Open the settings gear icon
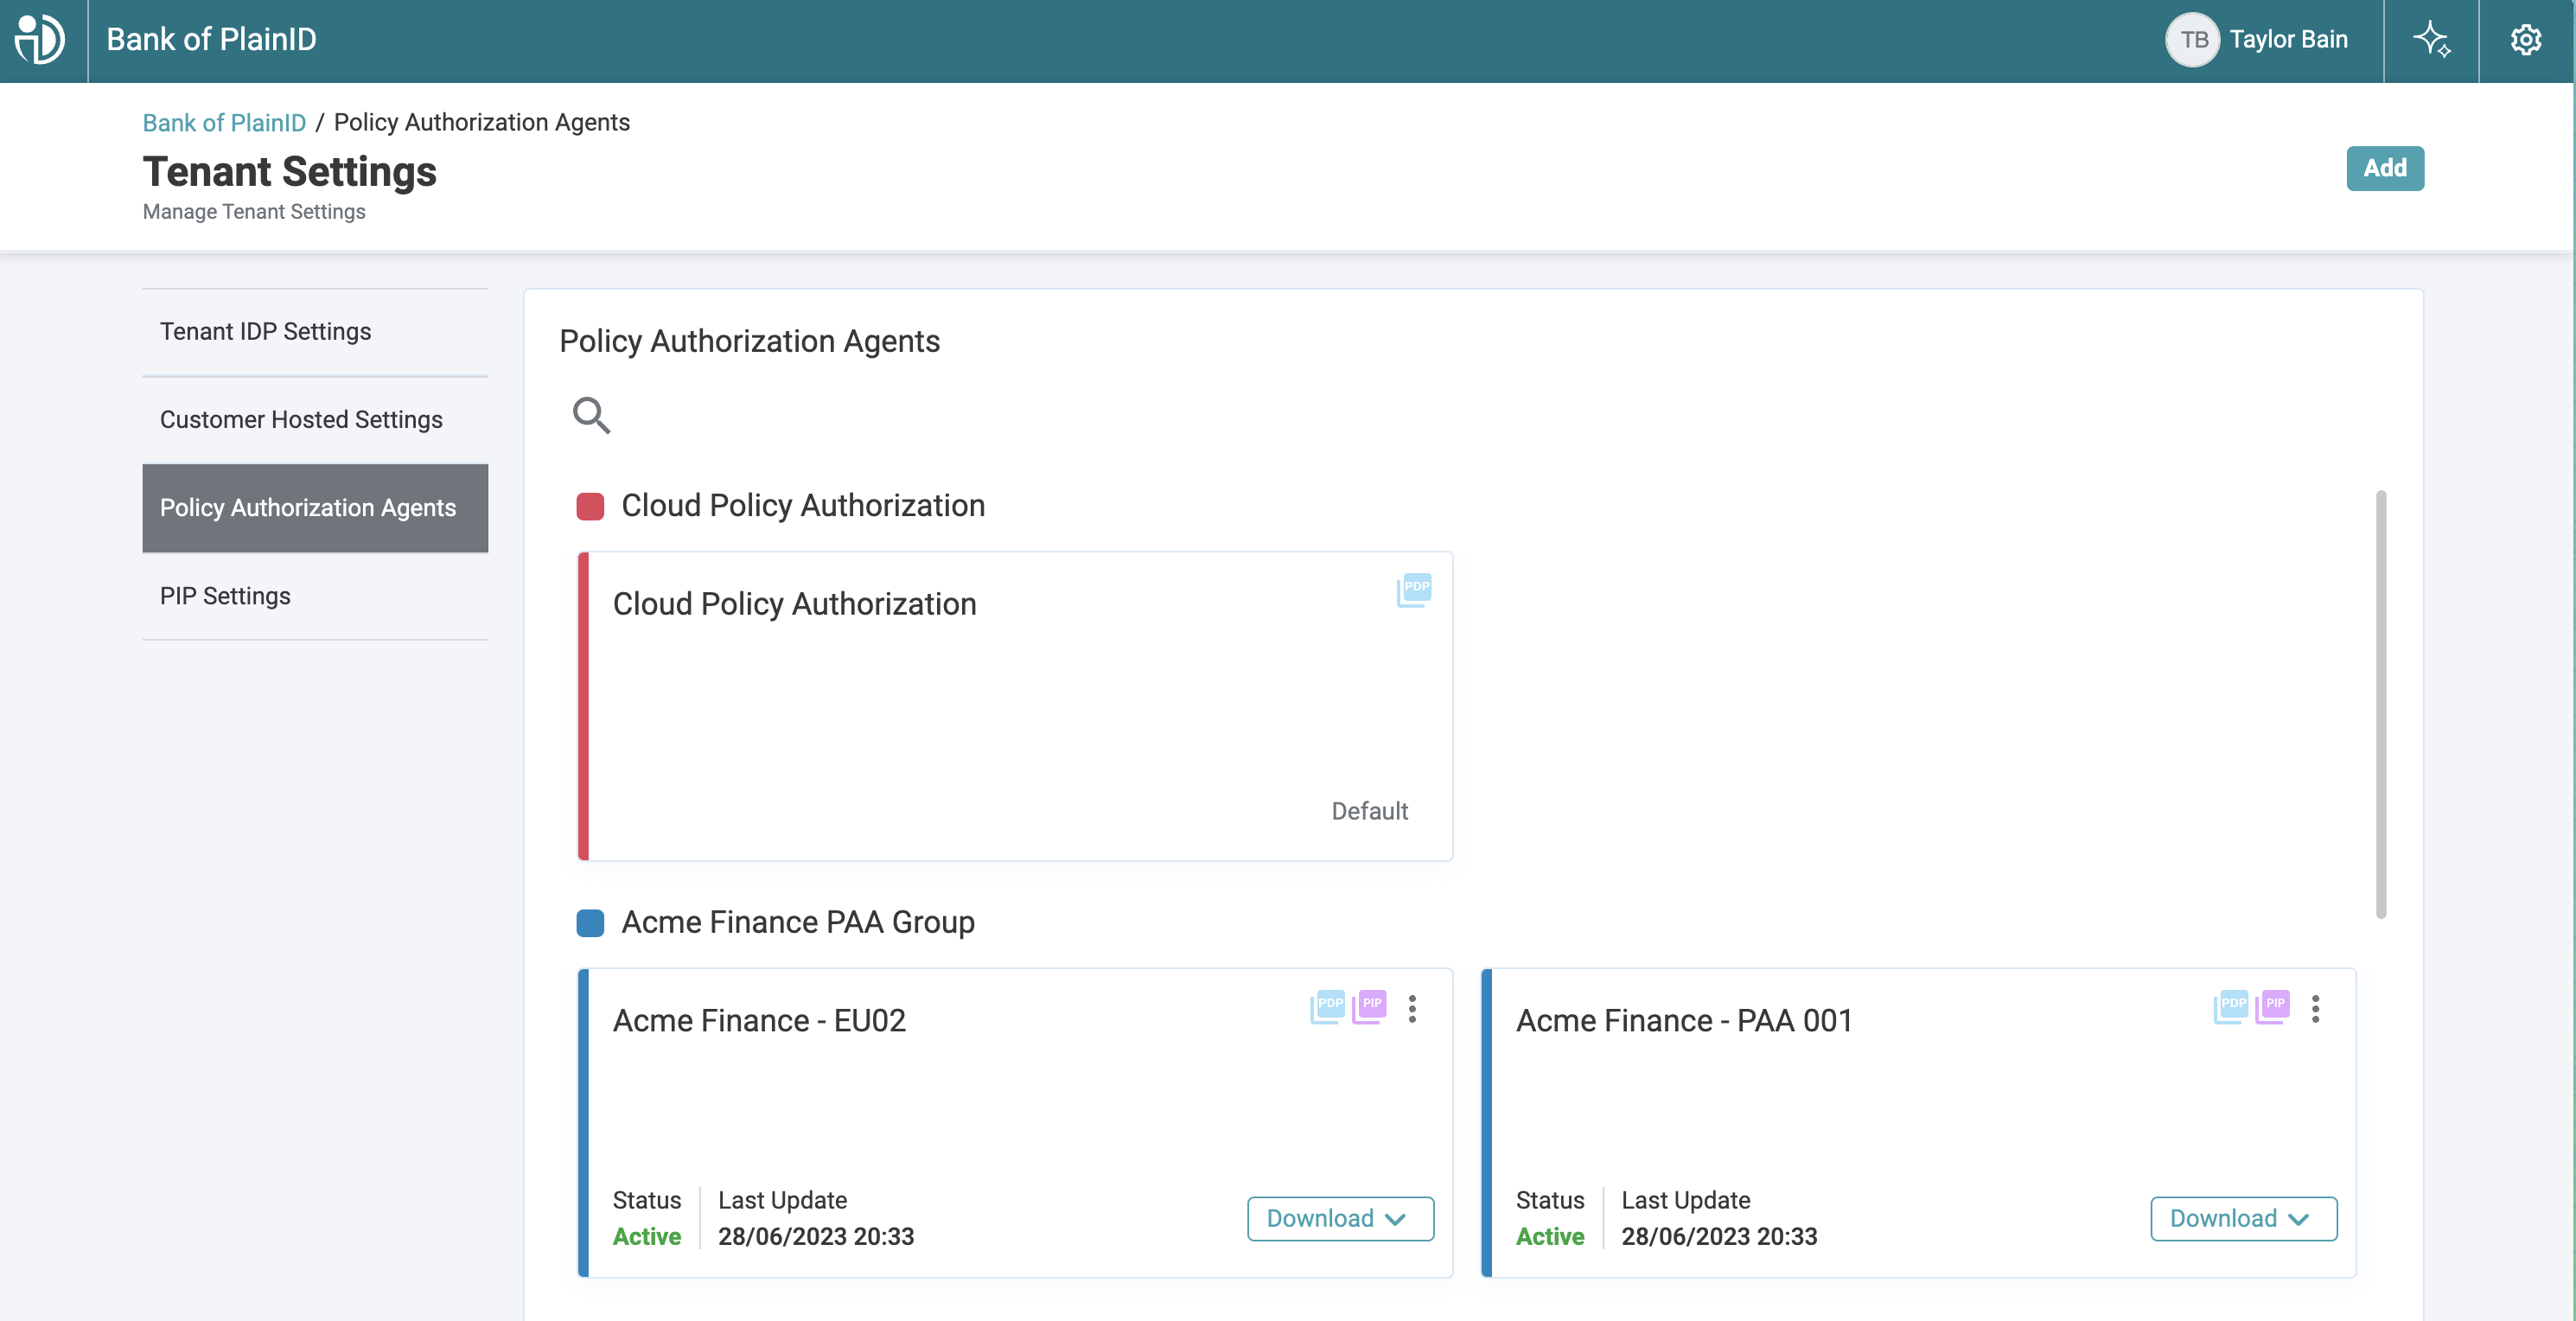Image resolution: width=2576 pixels, height=1321 pixels. coord(2526,40)
